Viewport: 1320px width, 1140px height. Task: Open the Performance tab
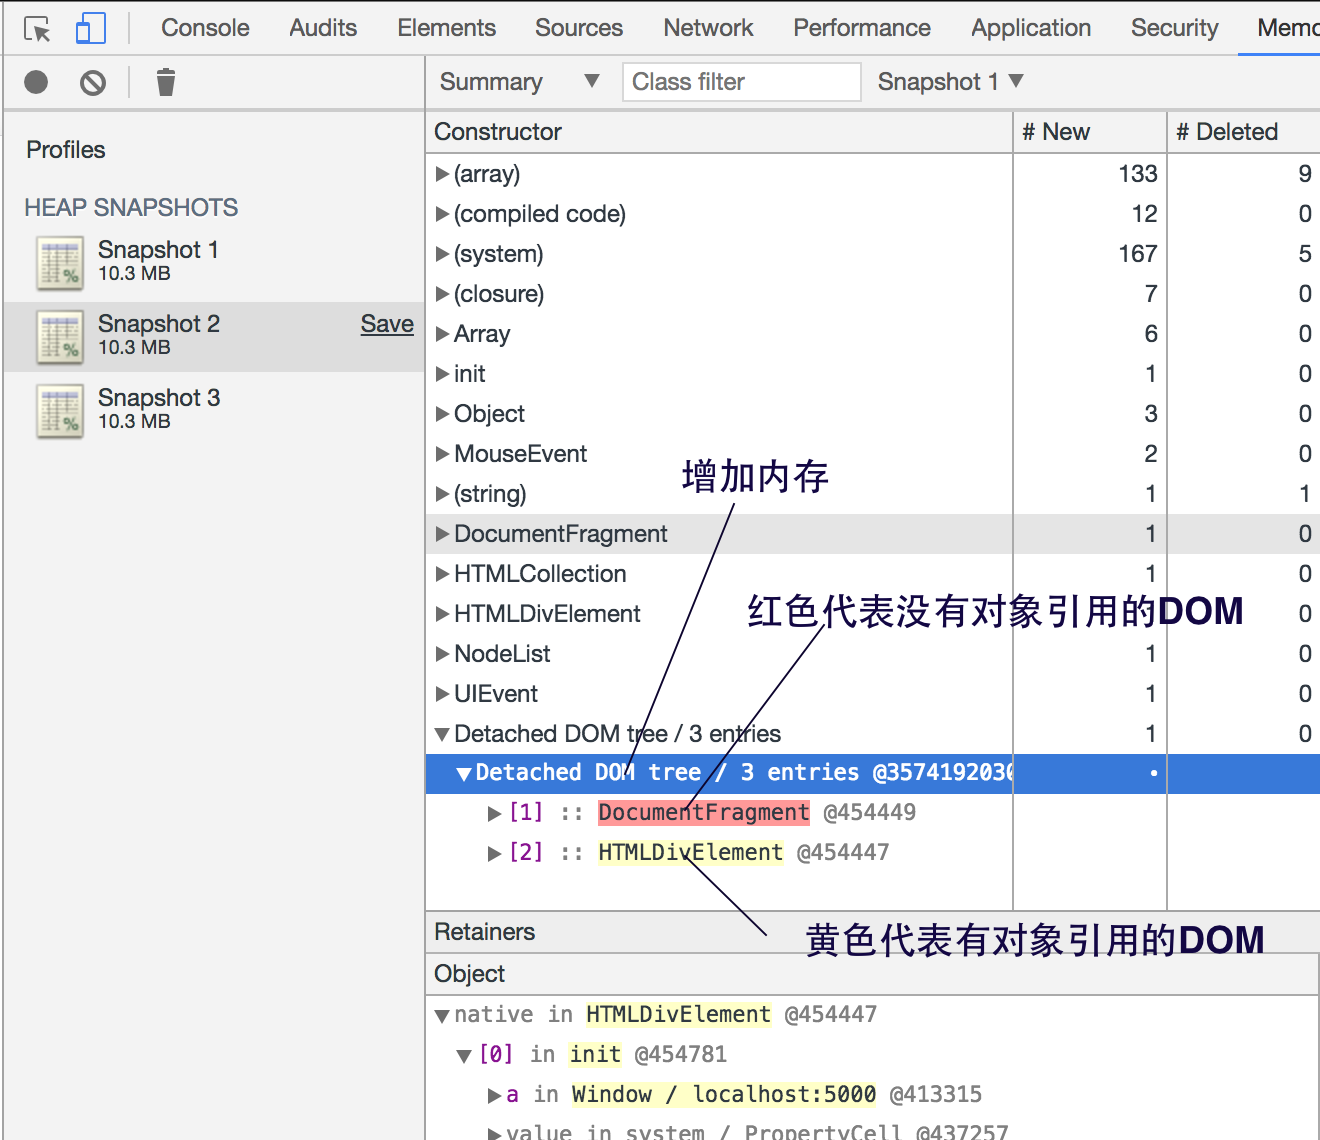click(x=862, y=28)
